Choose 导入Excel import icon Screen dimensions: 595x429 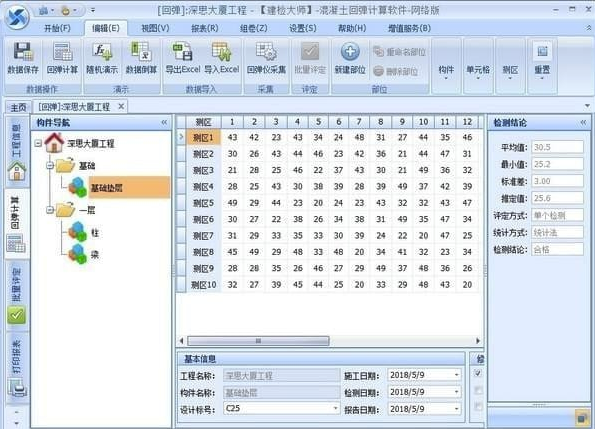pyautogui.click(x=222, y=58)
